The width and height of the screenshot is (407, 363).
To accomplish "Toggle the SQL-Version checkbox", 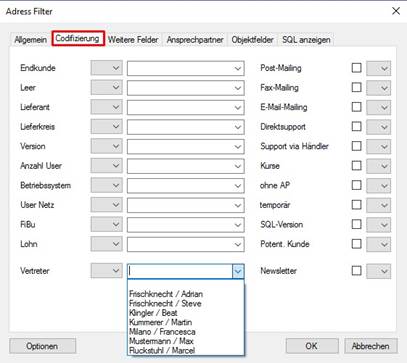I will pyautogui.click(x=356, y=224).
